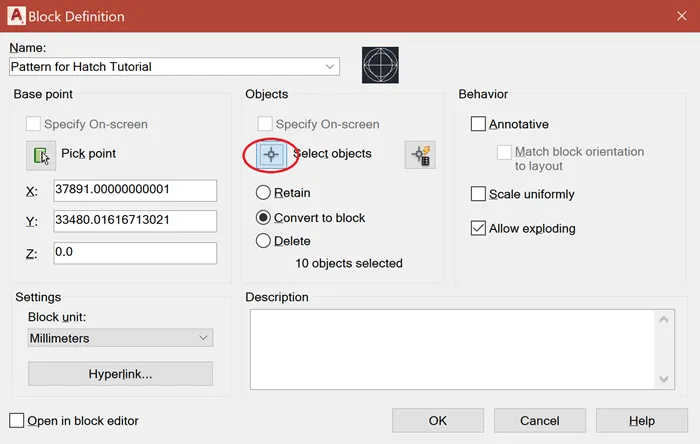Open Quick Select filter icon
This screenshot has height=444, width=700.
(420, 155)
